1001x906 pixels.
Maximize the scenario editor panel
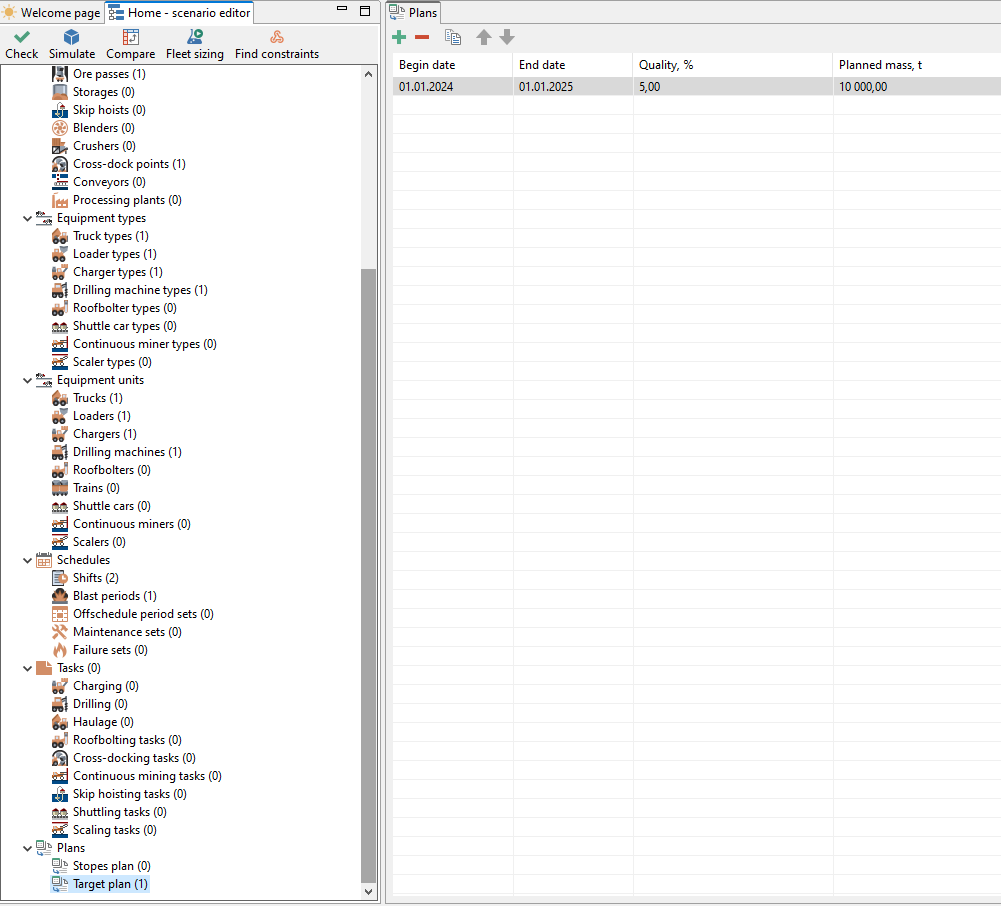(x=365, y=11)
